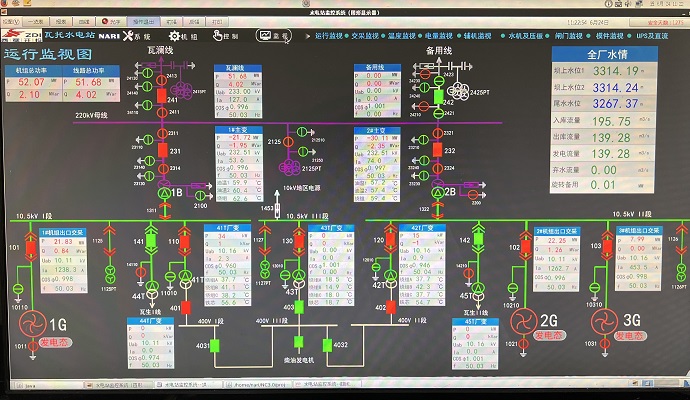Toggle circuit breaker 231 on 1# transformer line
Screen dimensions: 690x400
click(x=160, y=151)
